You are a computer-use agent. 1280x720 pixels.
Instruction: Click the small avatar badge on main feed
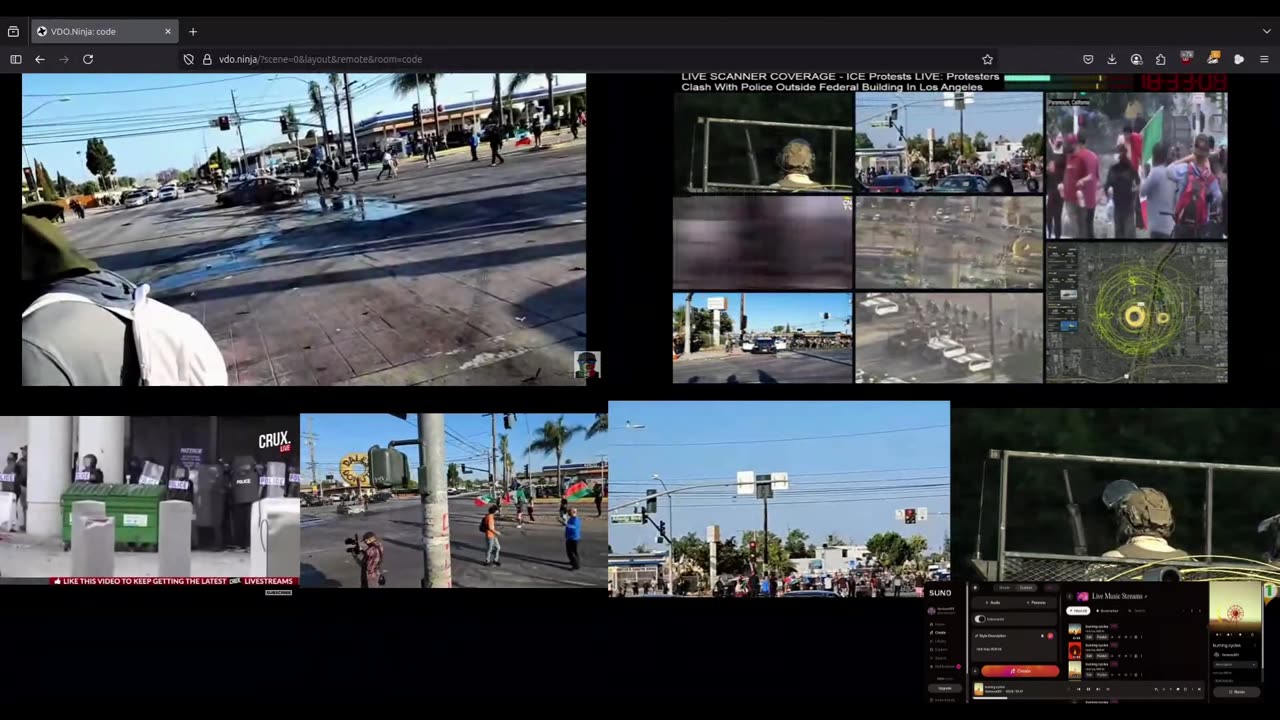point(587,365)
